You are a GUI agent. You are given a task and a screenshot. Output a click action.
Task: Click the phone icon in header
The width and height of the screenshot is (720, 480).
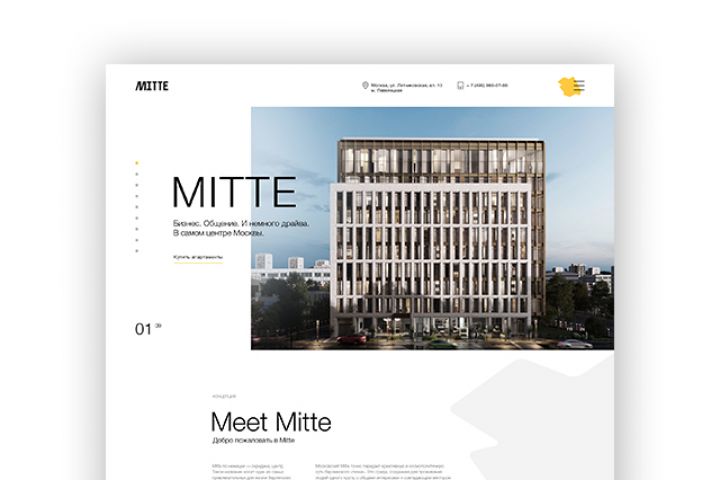tap(461, 85)
